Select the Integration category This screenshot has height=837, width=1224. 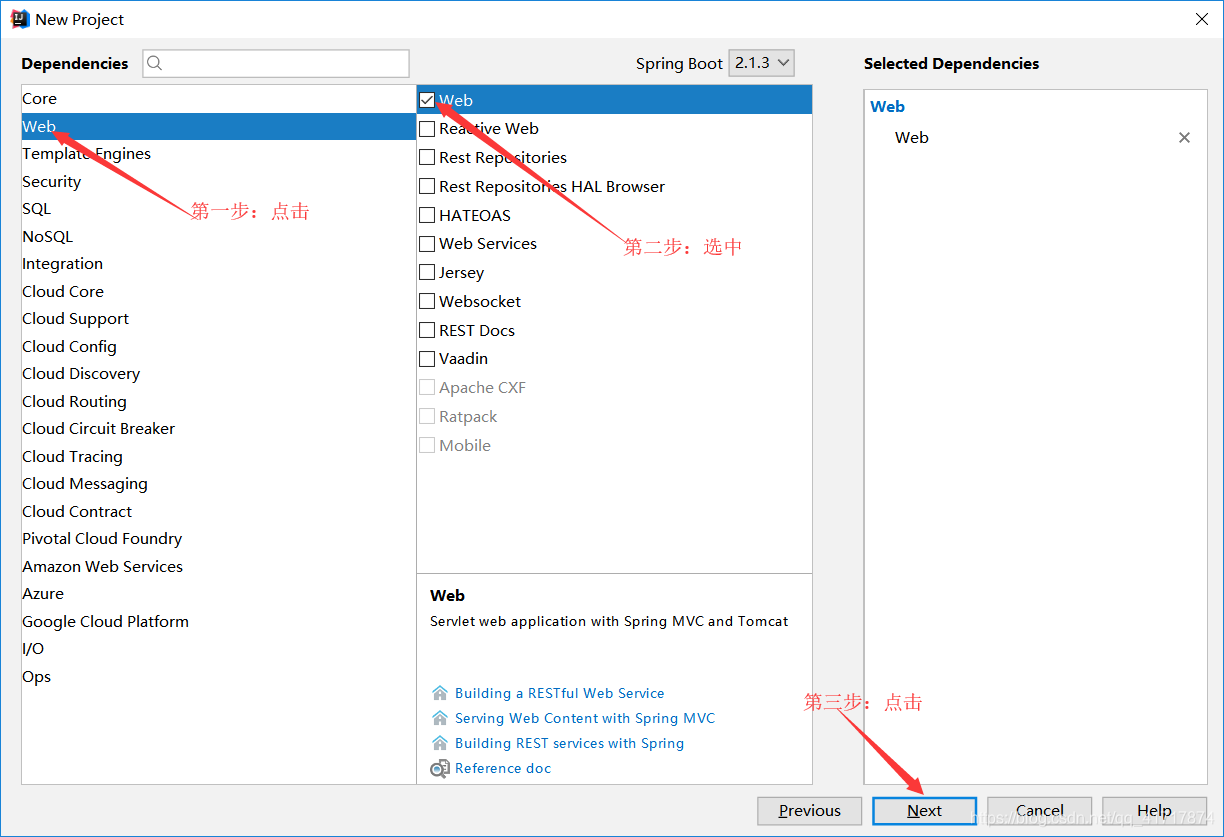point(218,264)
